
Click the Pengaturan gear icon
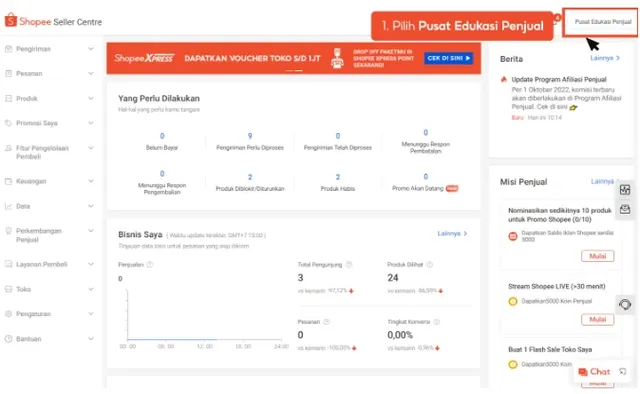[x=8, y=314]
